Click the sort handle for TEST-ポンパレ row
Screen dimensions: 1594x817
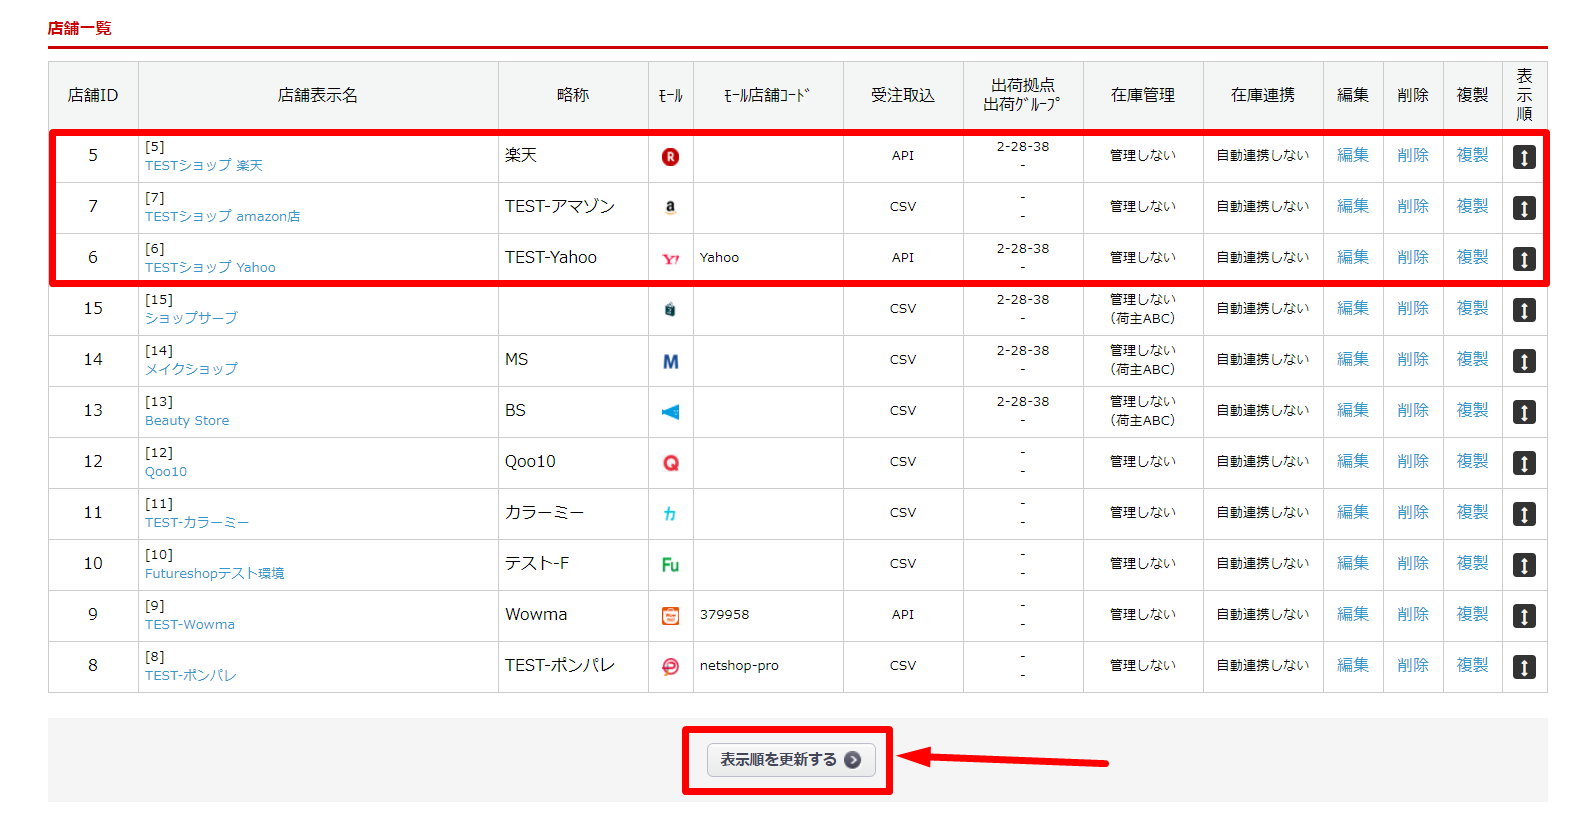coord(1523,667)
